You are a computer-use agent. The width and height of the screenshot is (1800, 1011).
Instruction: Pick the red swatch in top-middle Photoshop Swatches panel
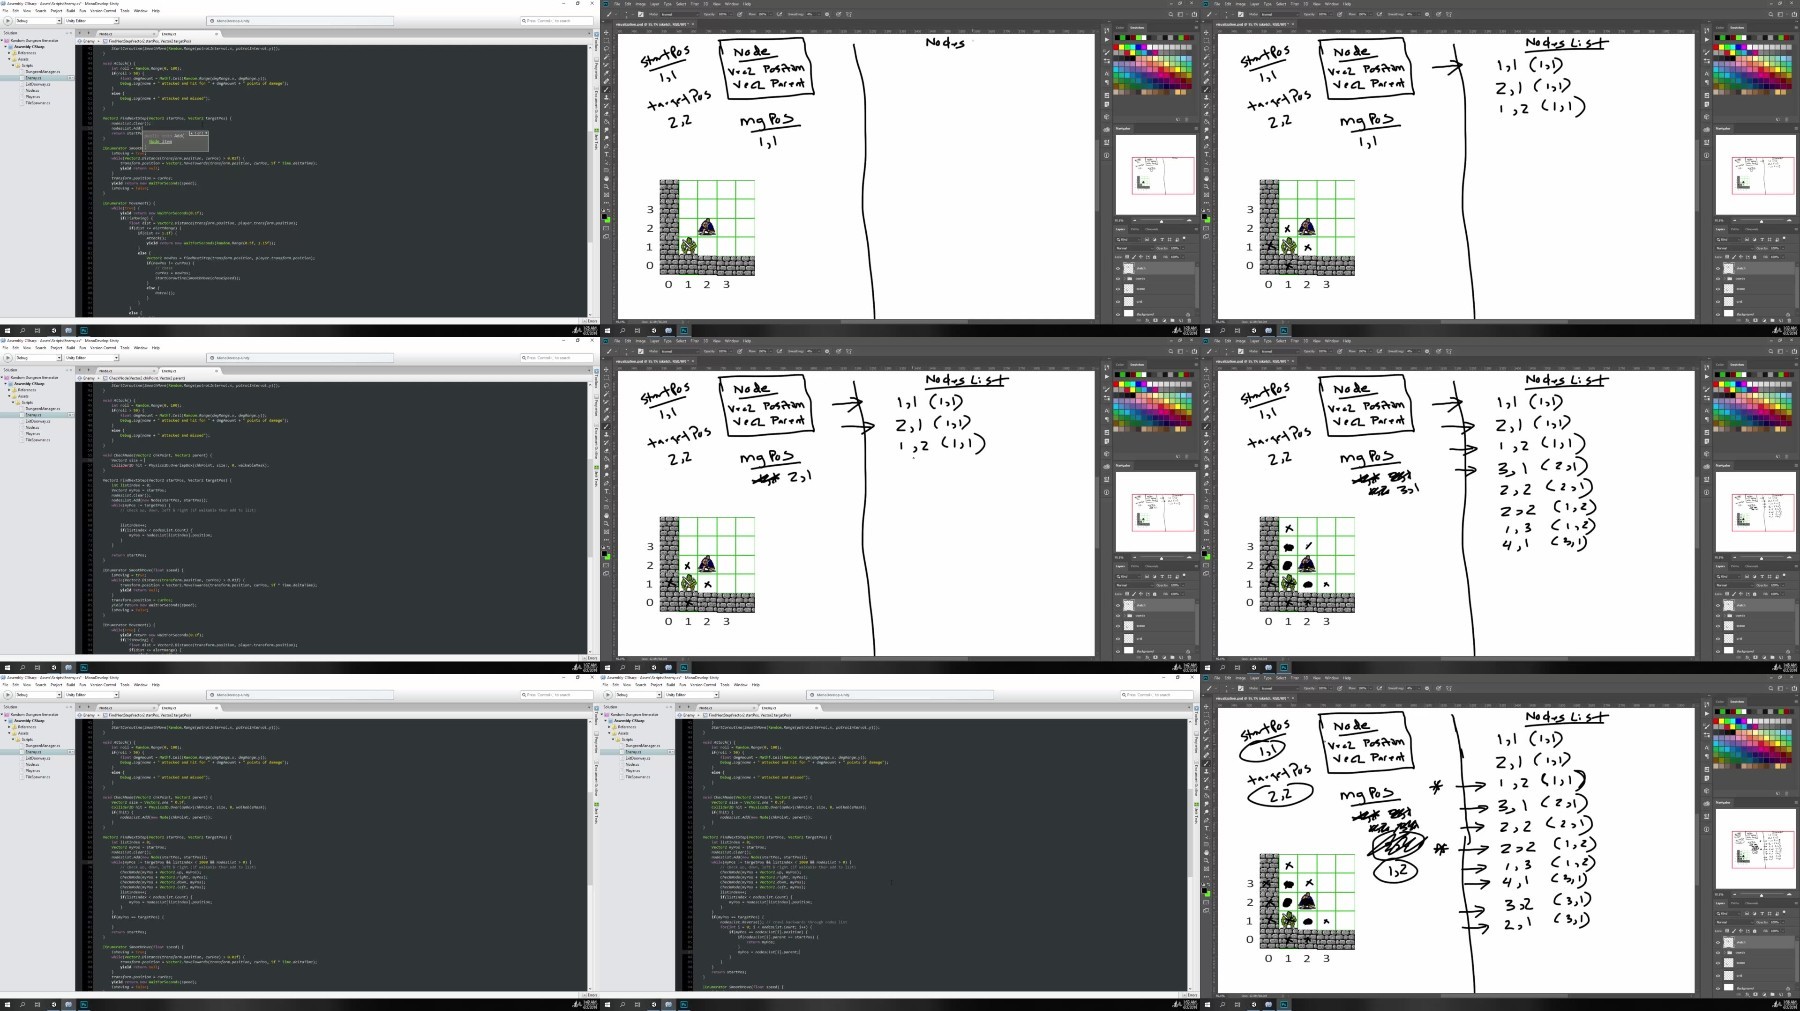tap(1116, 47)
